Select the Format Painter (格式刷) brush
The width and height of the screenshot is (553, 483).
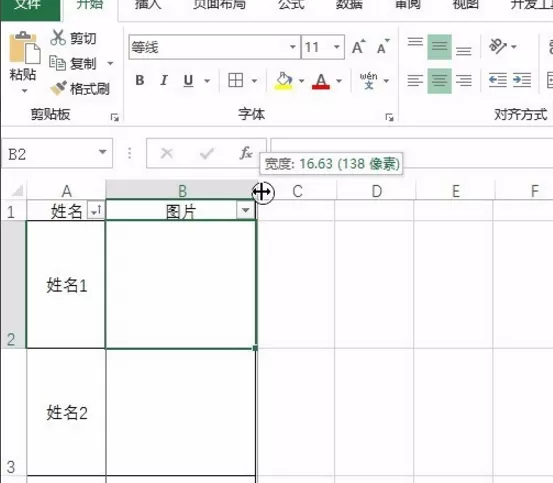click(x=58, y=88)
